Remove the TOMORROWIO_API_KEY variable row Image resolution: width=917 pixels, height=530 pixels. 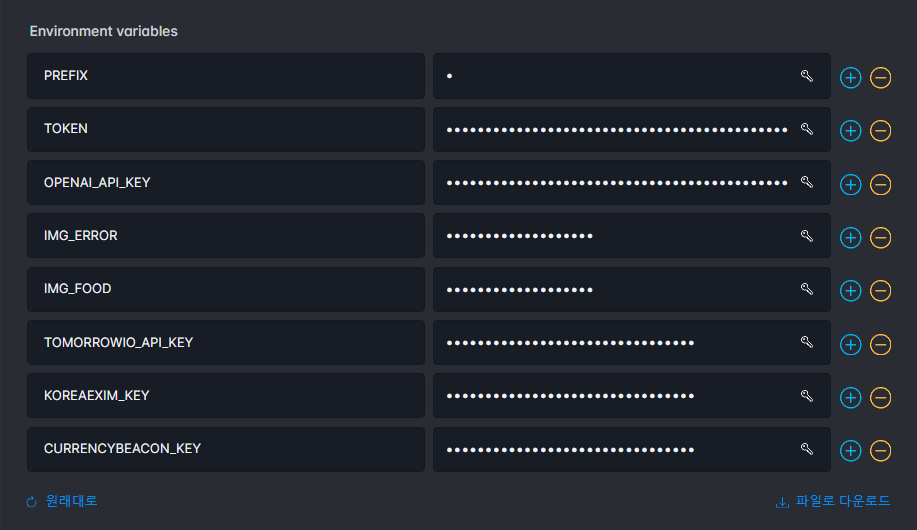coord(880,345)
